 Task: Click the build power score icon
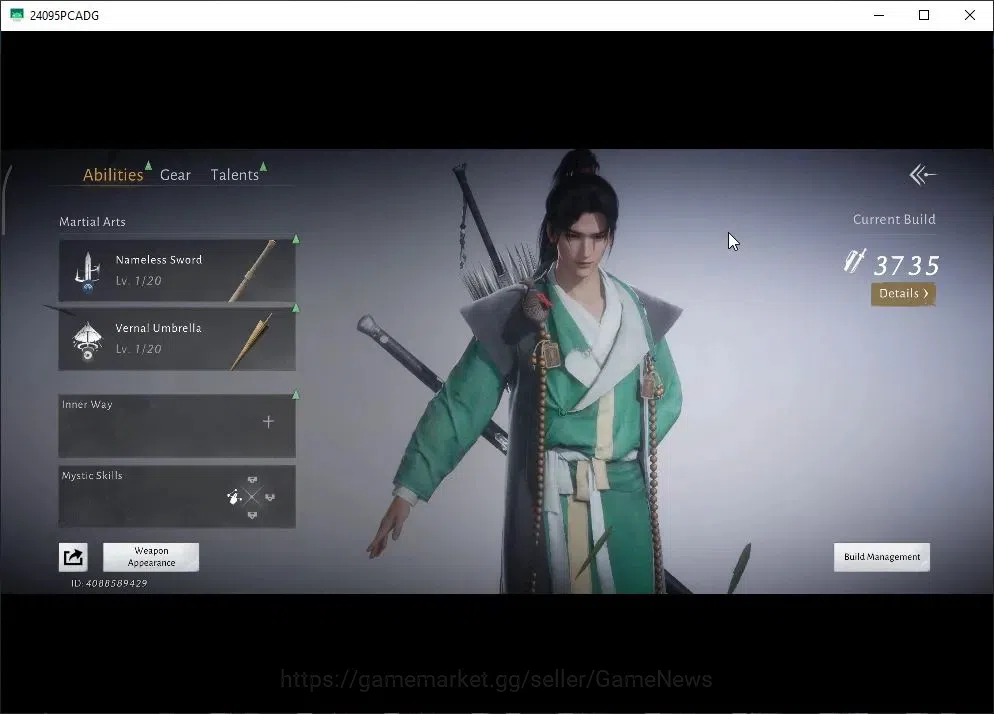tap(855, 261)
